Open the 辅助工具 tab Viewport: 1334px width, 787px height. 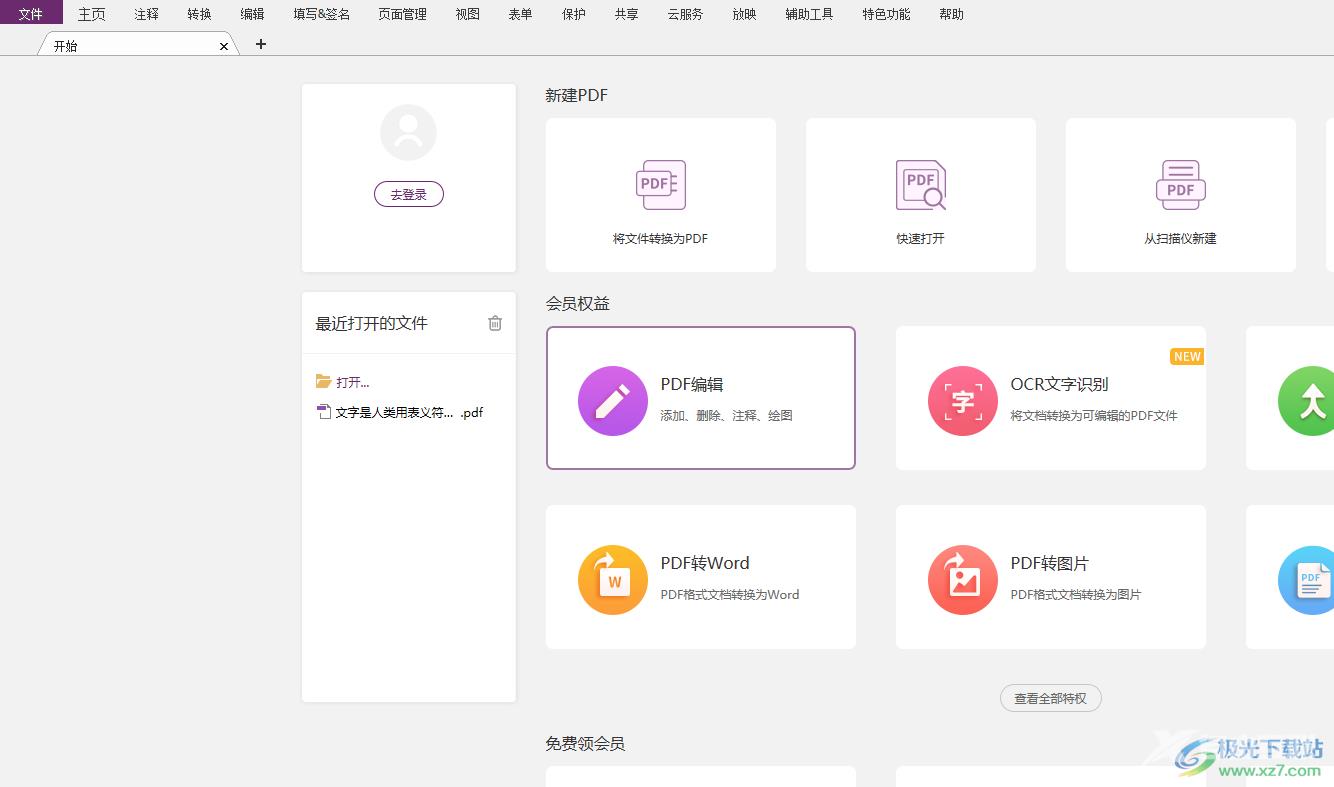tap(809, 14)
